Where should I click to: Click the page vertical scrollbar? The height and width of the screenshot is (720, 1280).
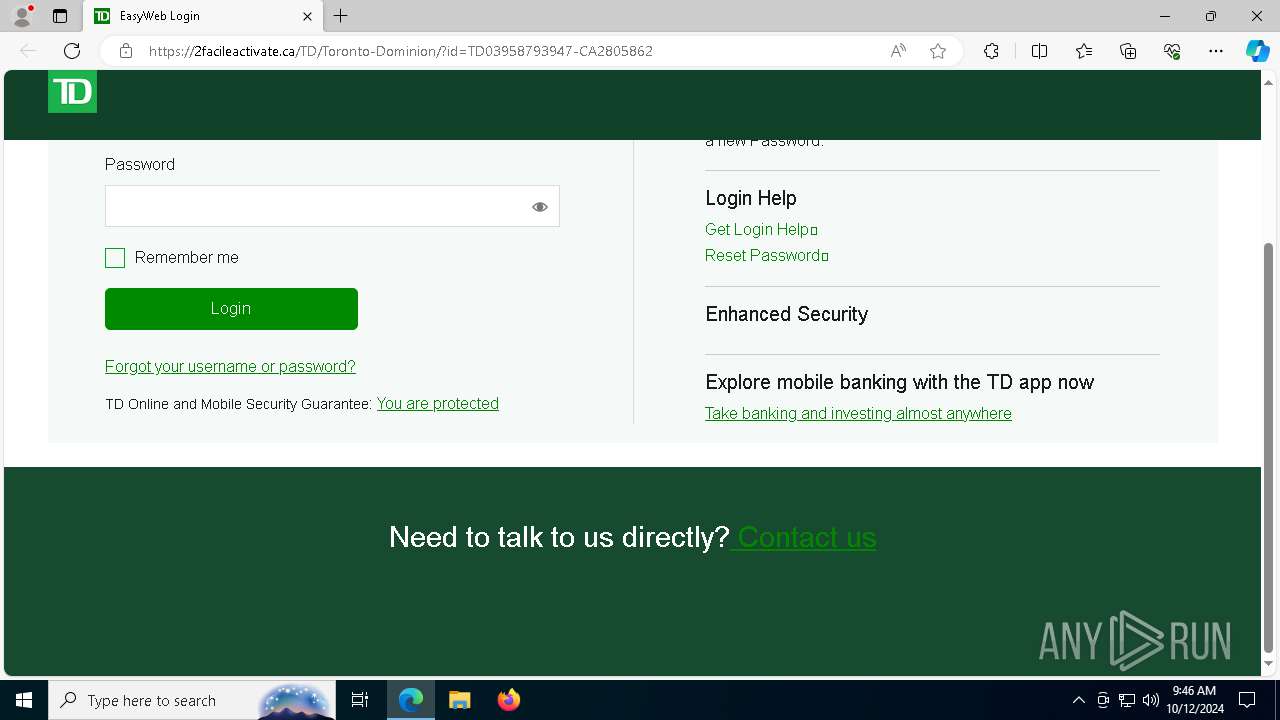(x=1269, y=447)
